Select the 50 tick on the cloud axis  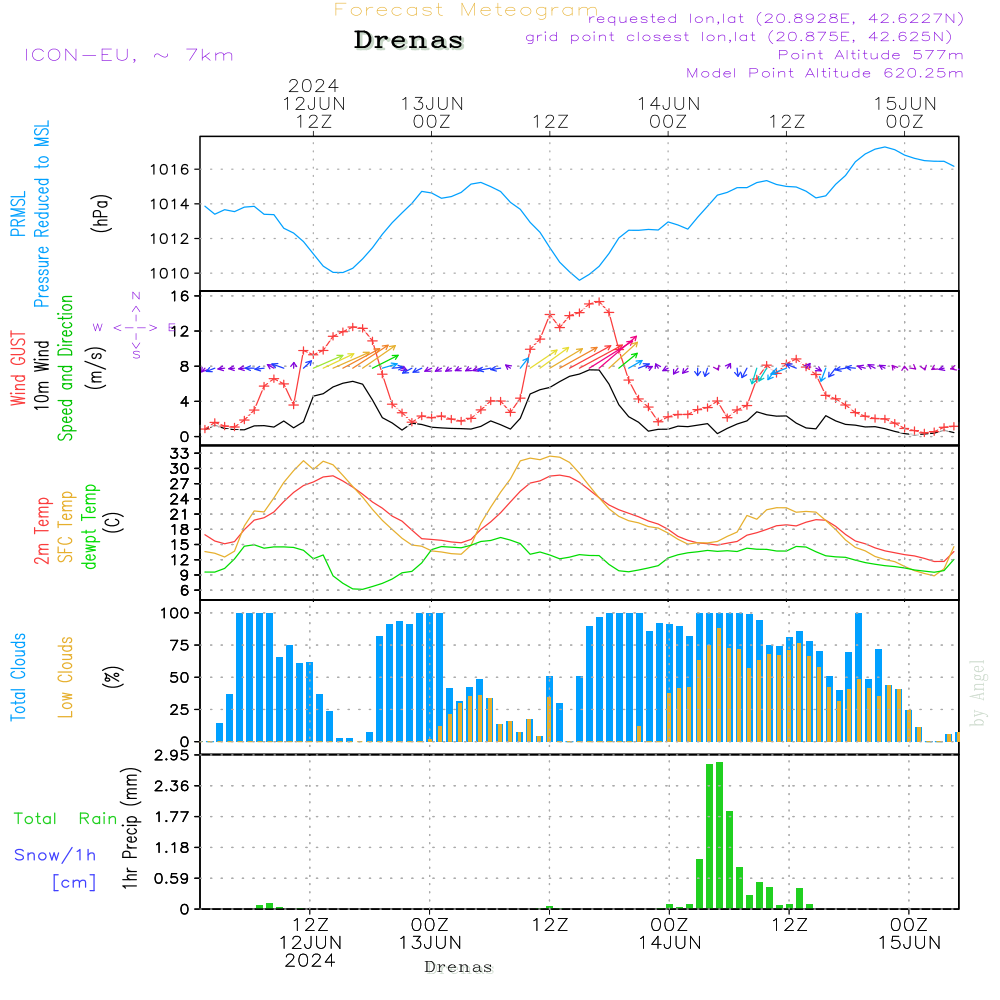pos(180,678)
